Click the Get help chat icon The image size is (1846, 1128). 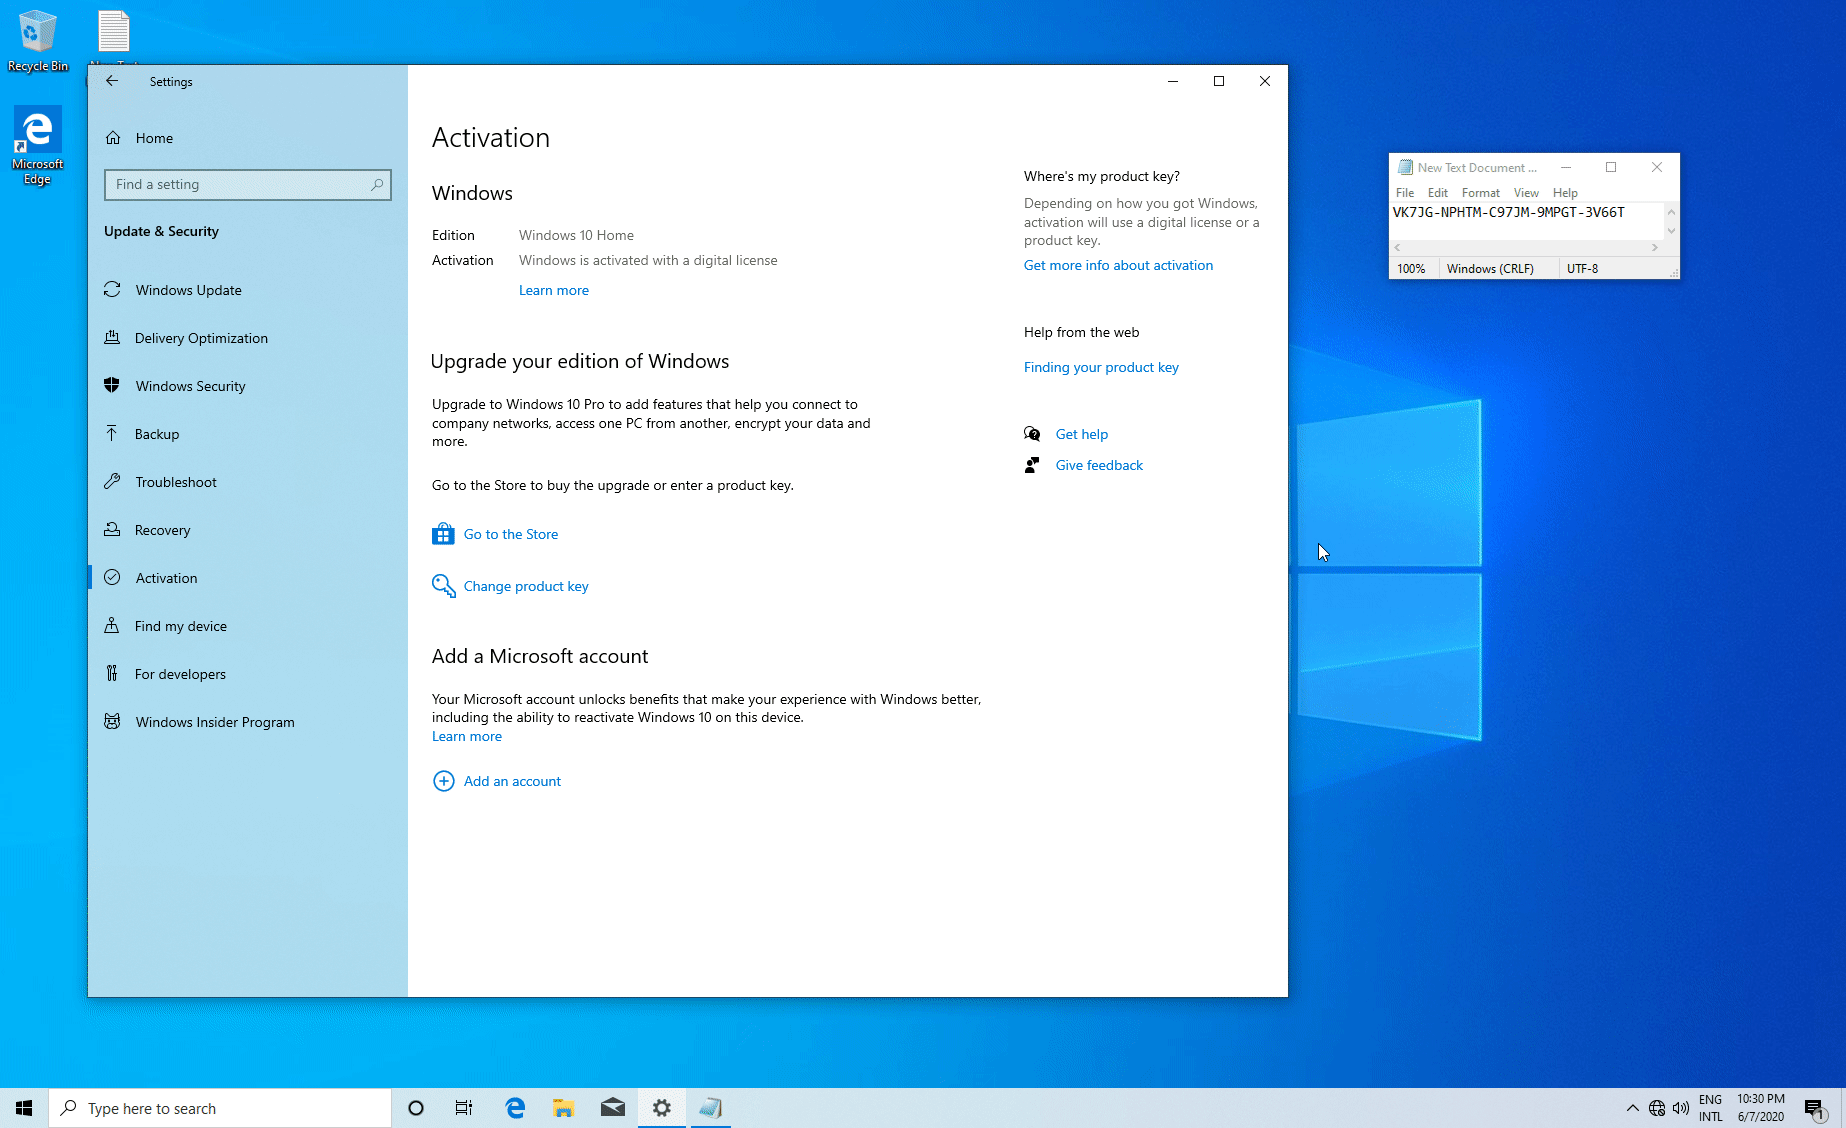pos(1032,434)
